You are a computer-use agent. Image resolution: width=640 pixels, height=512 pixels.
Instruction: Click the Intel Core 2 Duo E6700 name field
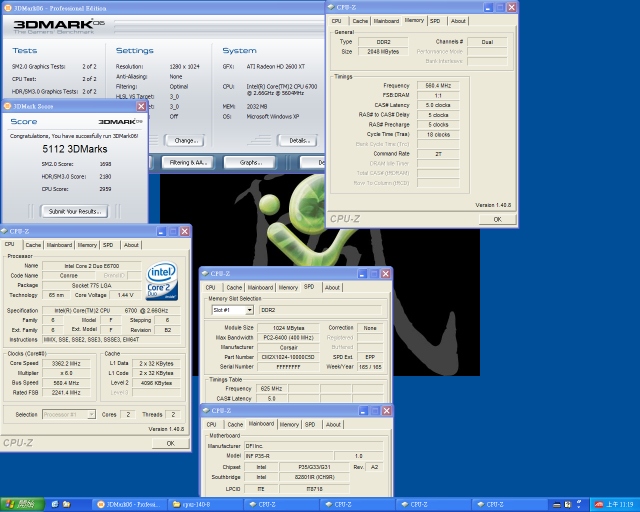click(92, 266)
